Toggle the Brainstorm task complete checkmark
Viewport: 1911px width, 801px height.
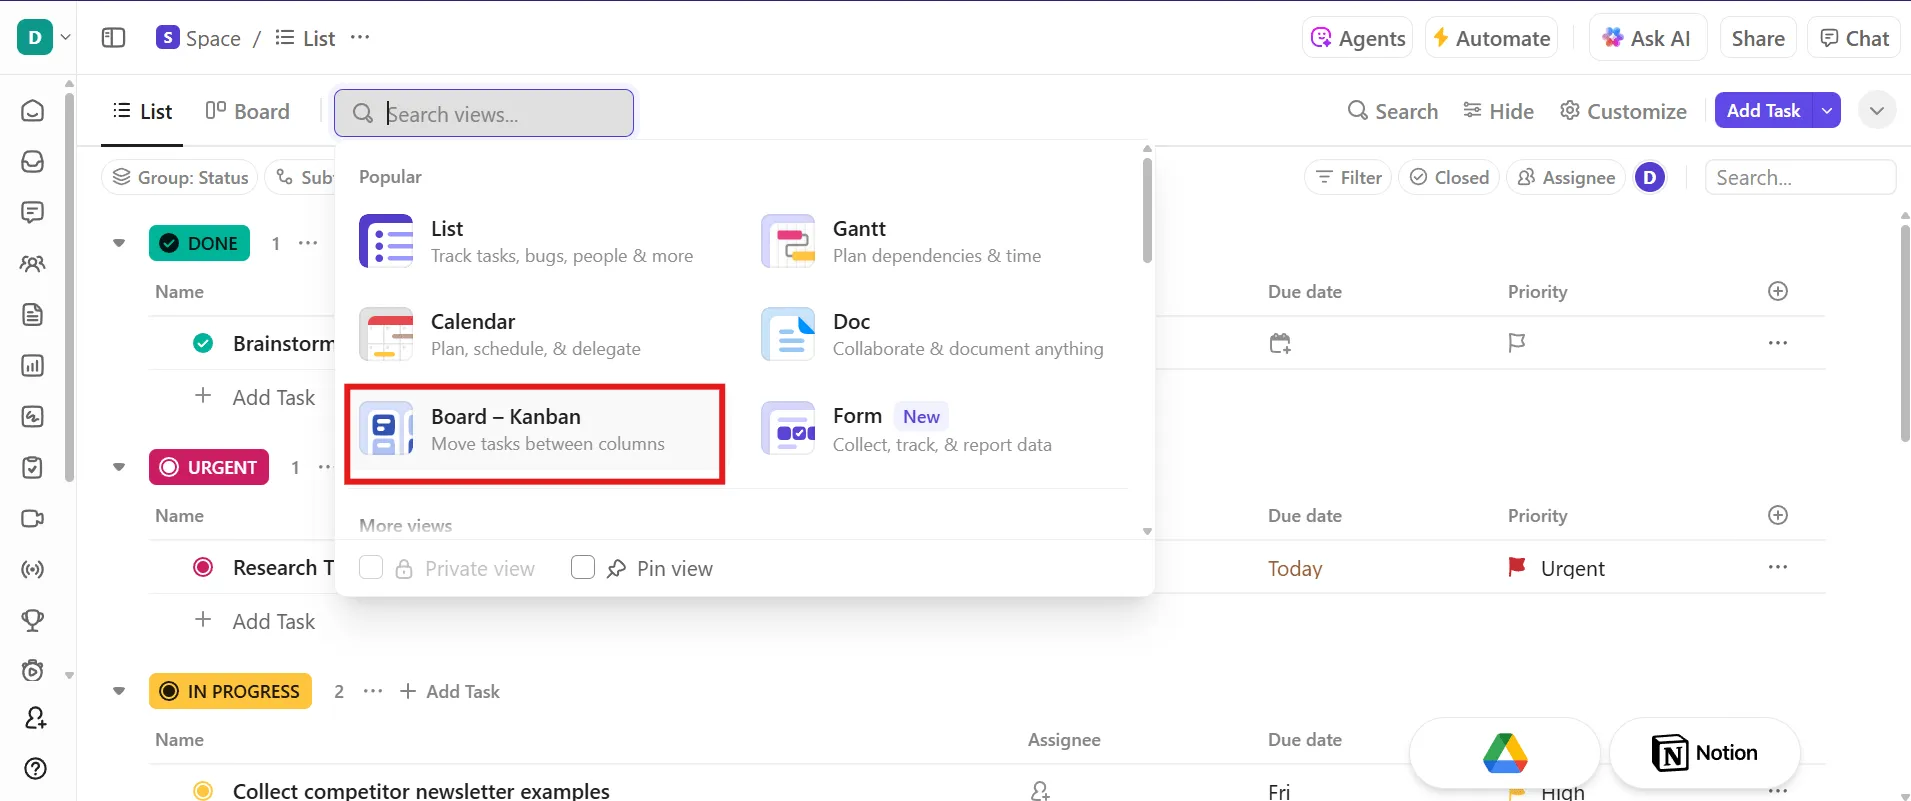[203, 343]
